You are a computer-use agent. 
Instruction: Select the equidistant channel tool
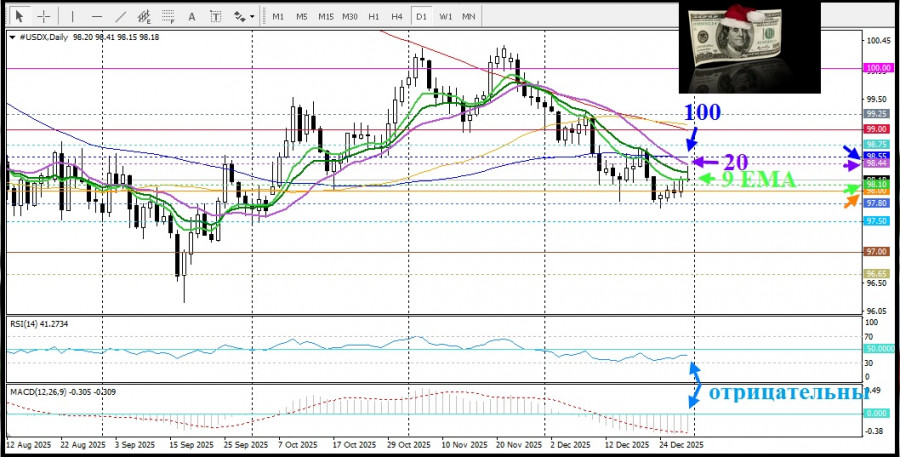pyautogui.click(x=146, y=17)
